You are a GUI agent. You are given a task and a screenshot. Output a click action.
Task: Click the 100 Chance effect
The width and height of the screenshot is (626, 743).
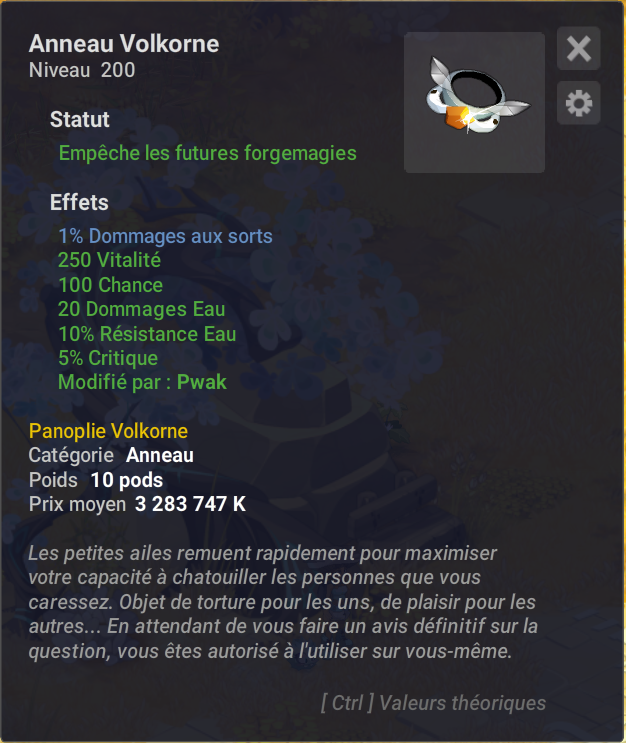tap(110, 285)
